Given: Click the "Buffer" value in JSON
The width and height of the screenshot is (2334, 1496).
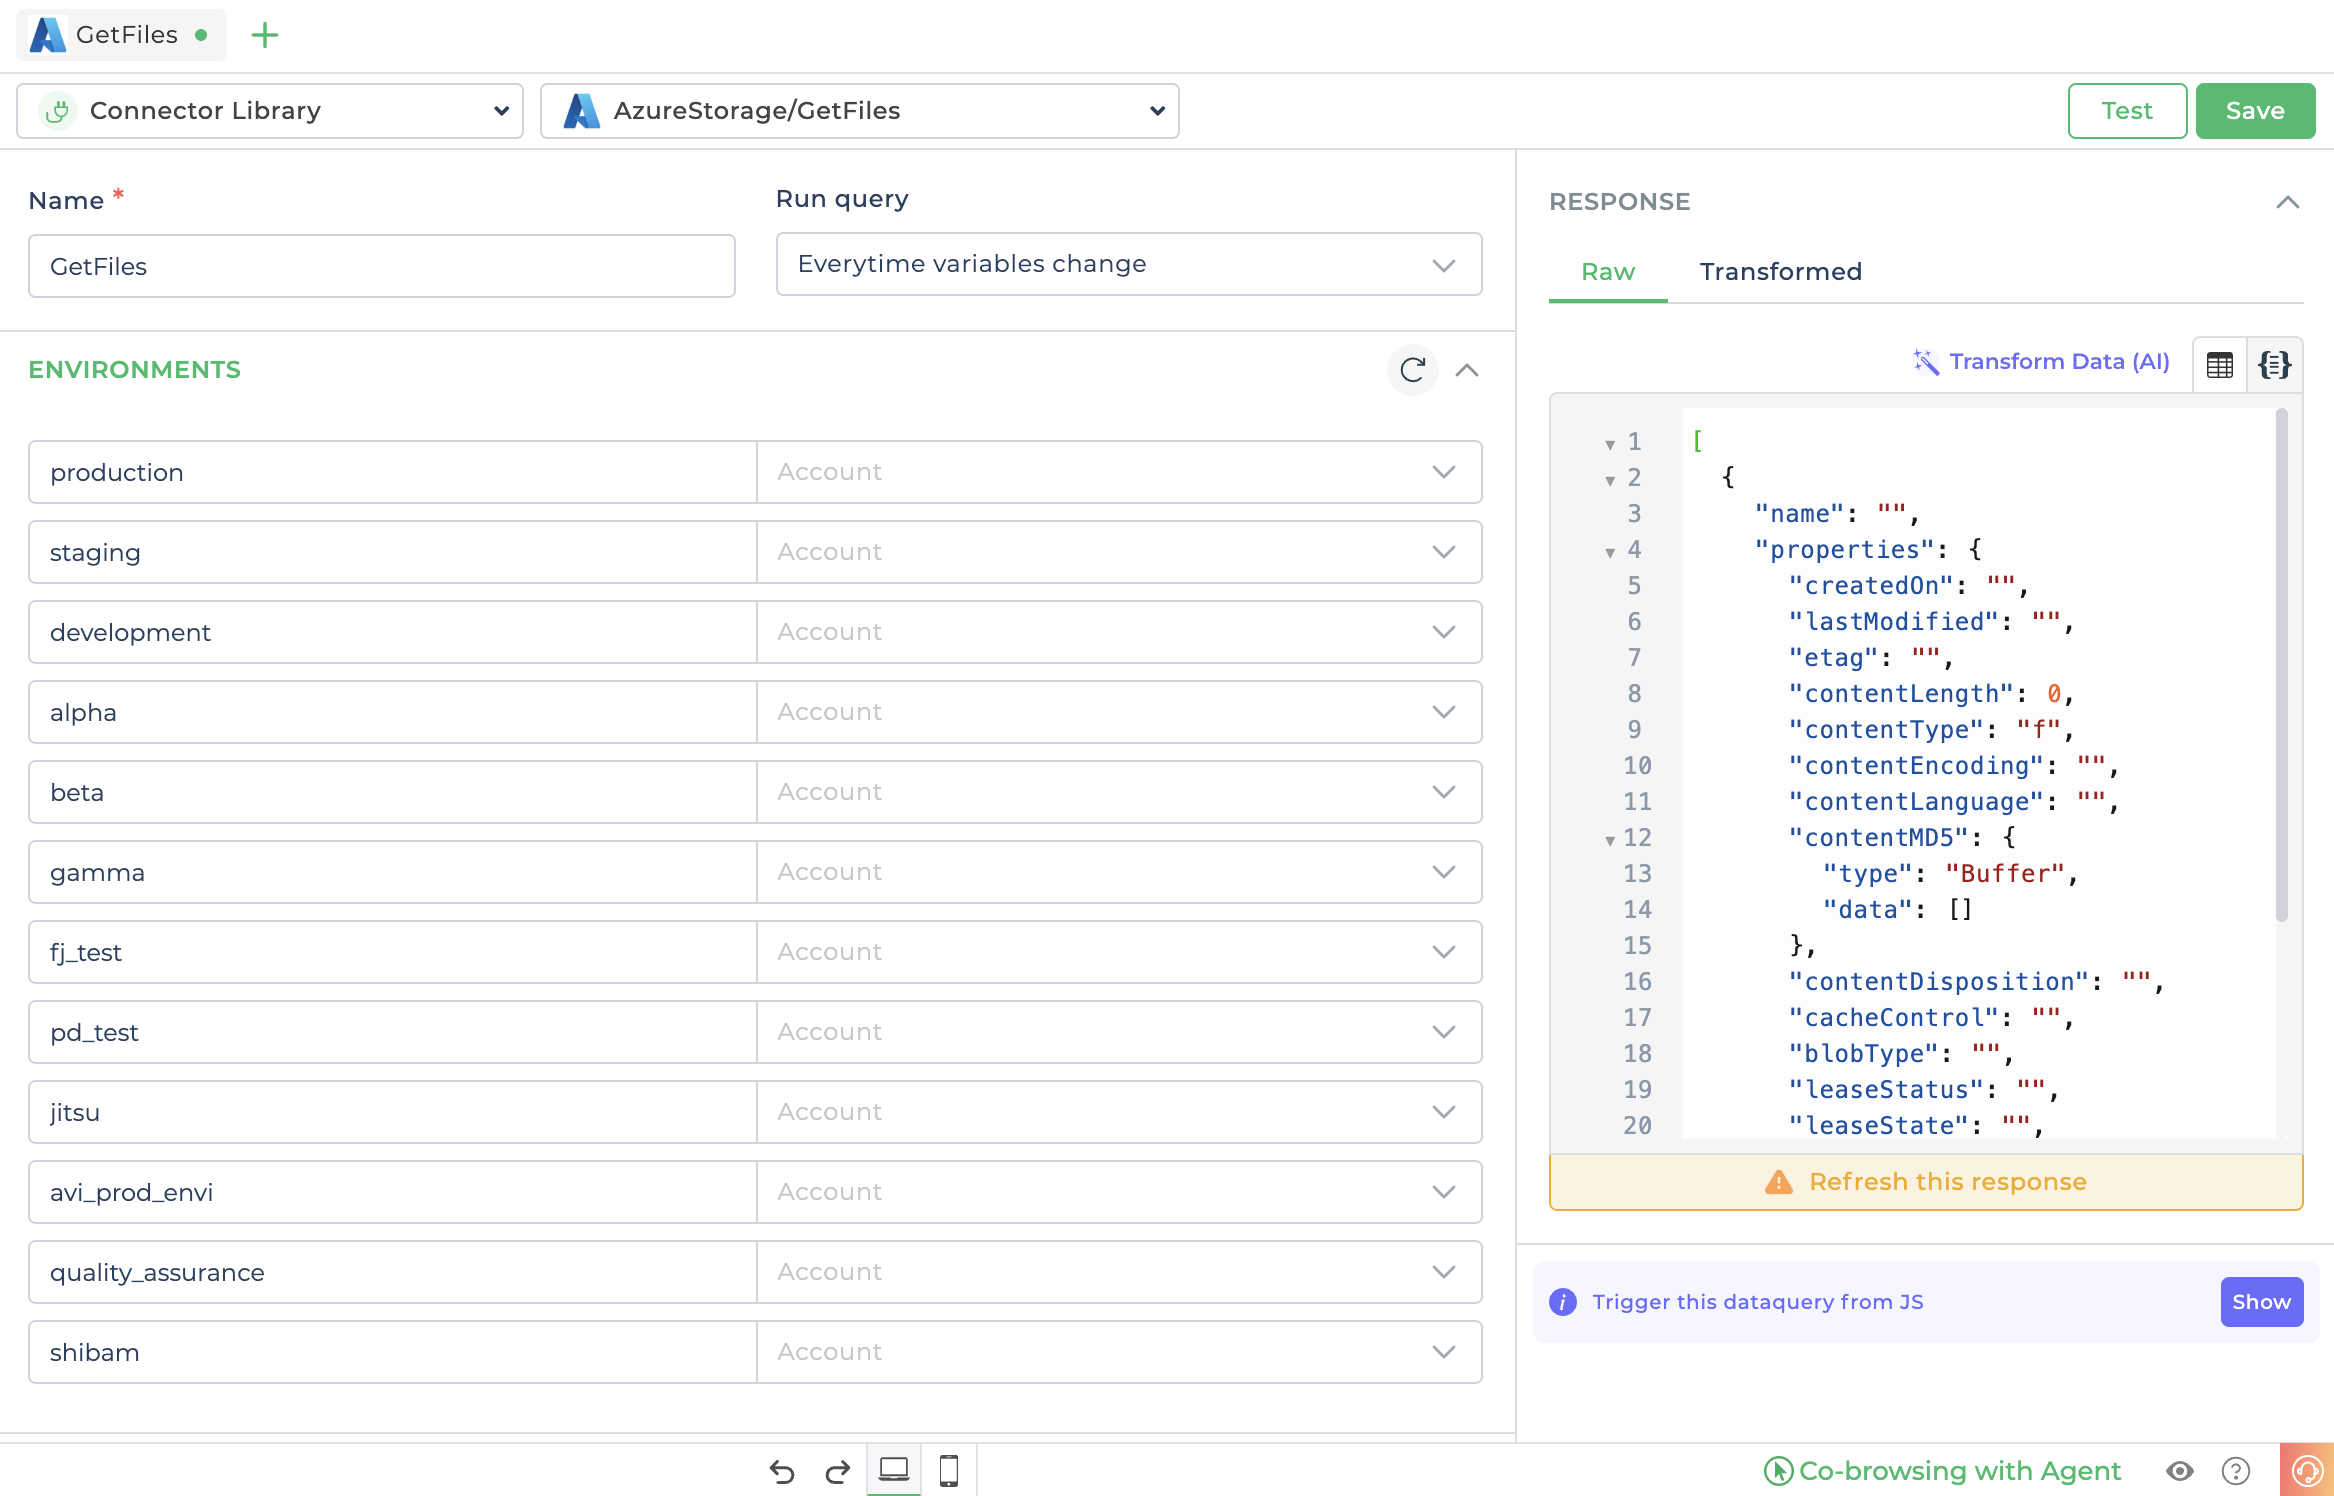Looking at the screenshot, I should pyautogui.click(x=2004, y=874).
